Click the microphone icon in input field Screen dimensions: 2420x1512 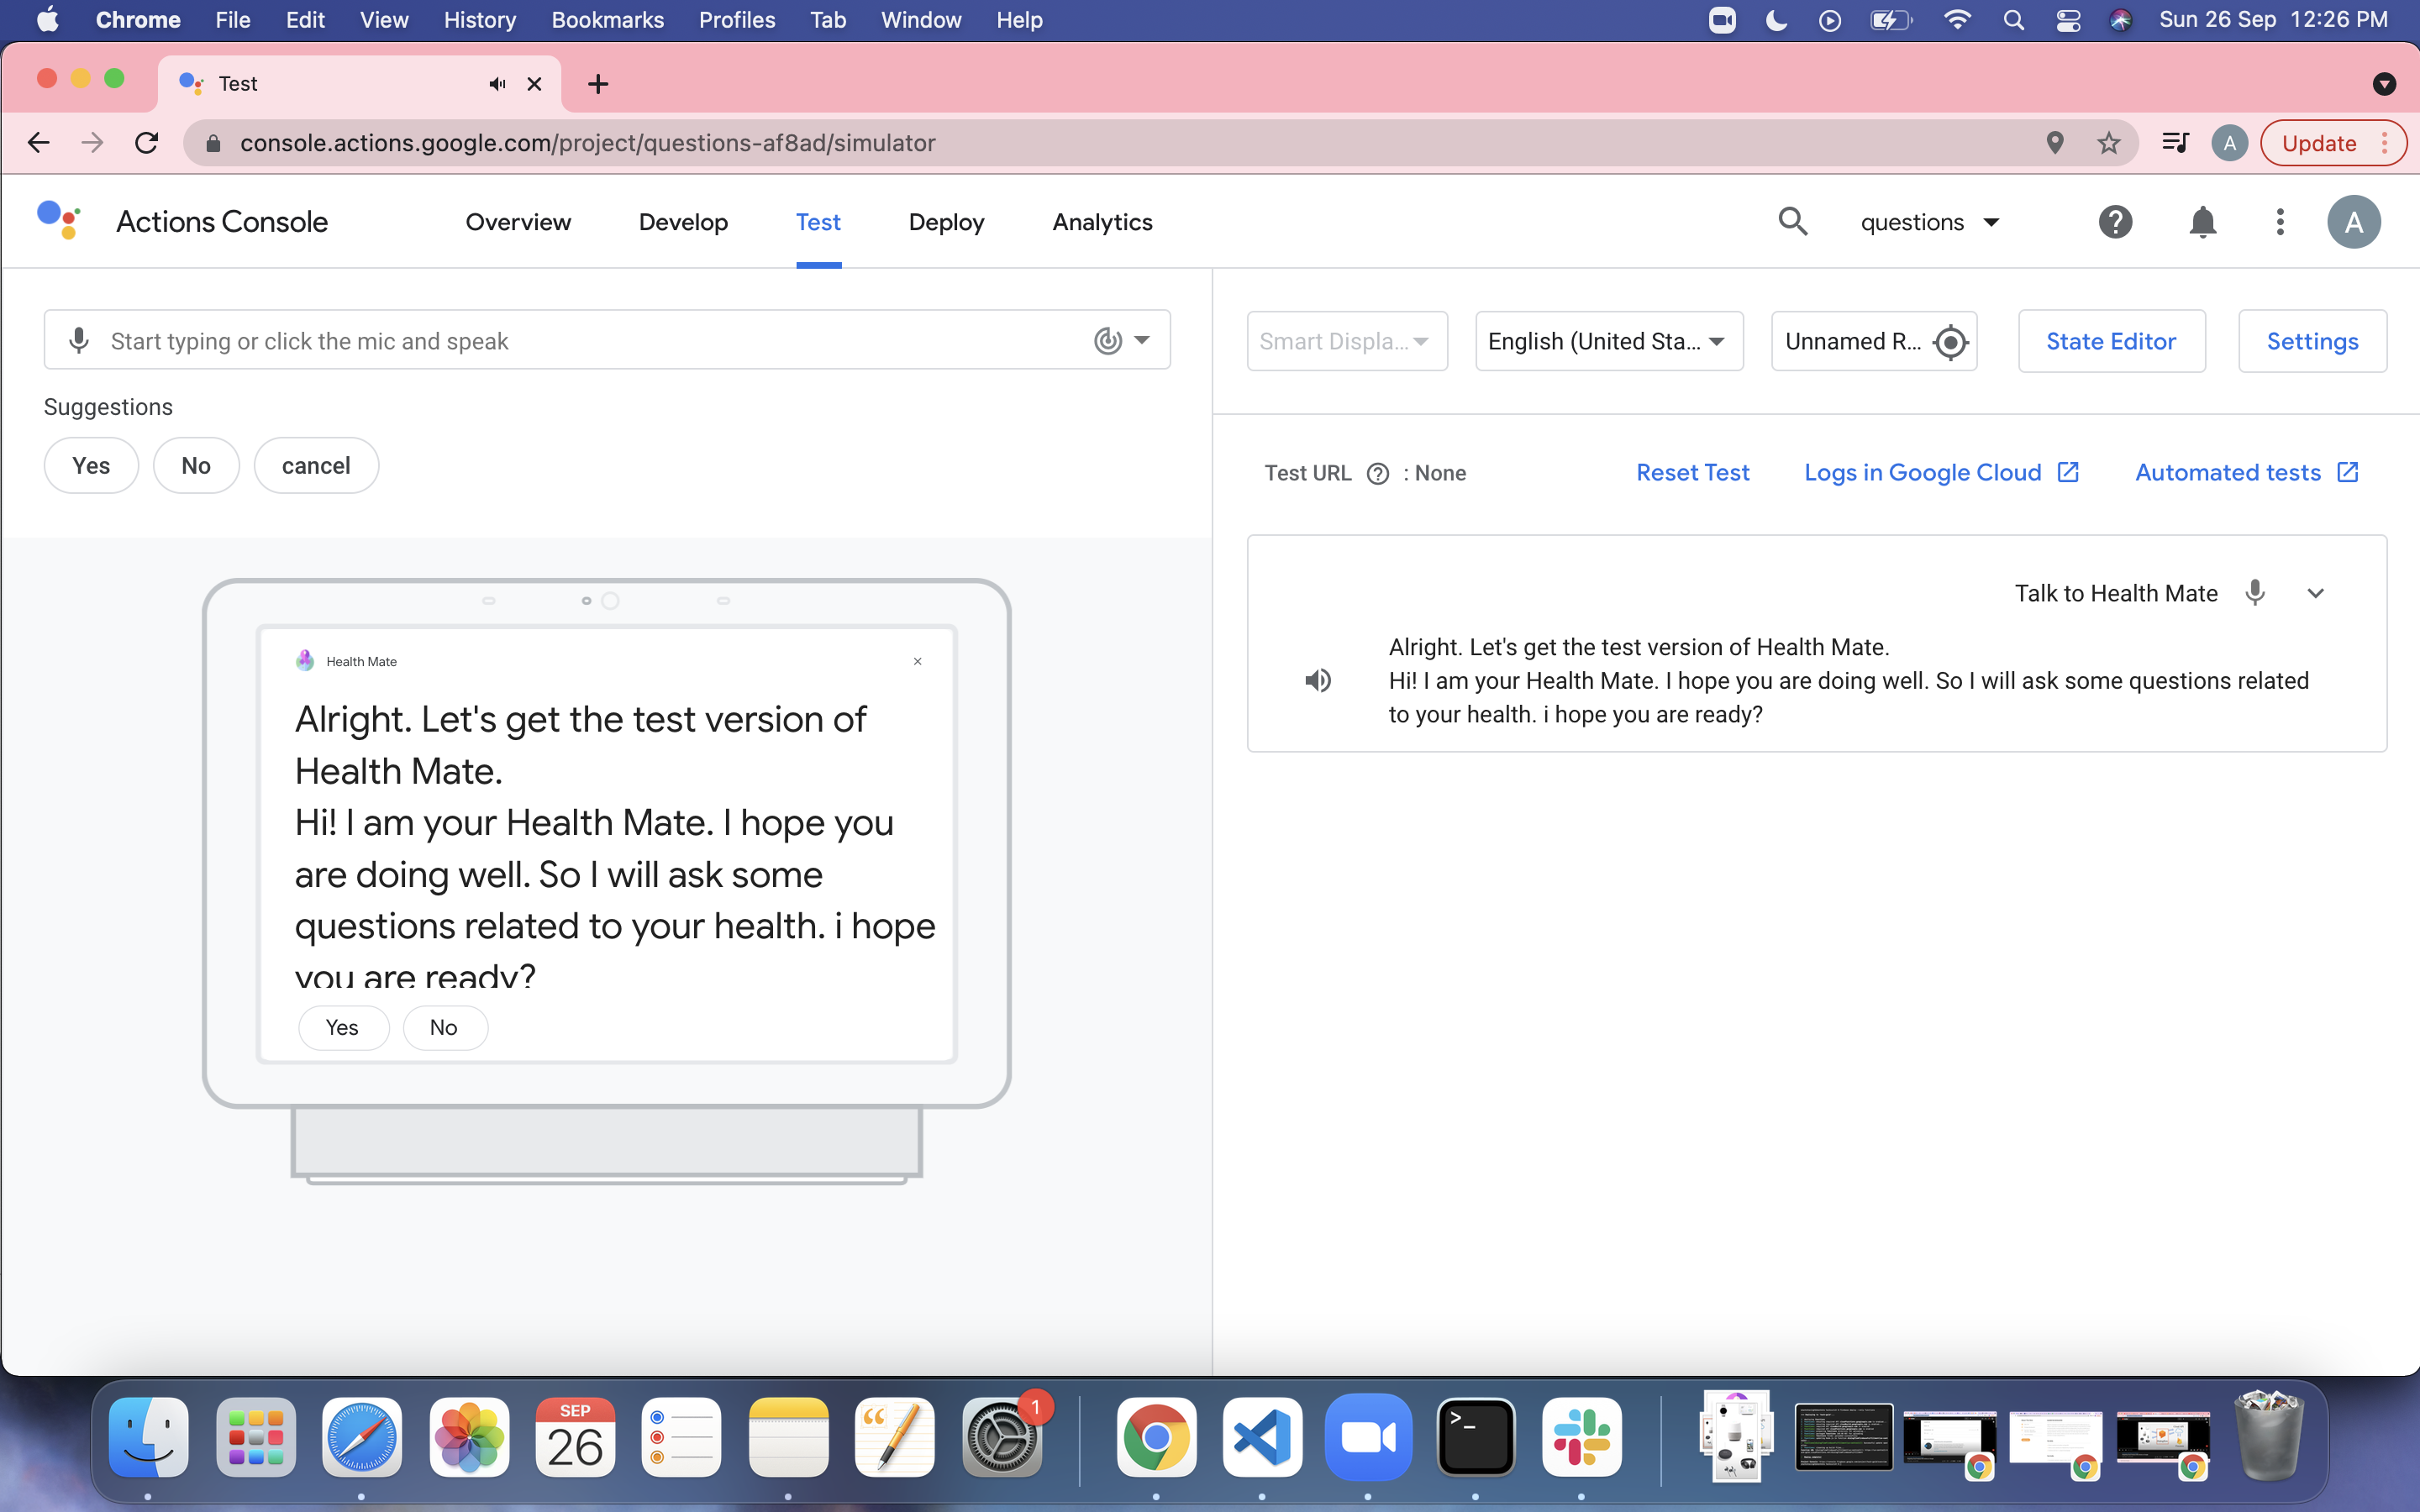[79, 341]
